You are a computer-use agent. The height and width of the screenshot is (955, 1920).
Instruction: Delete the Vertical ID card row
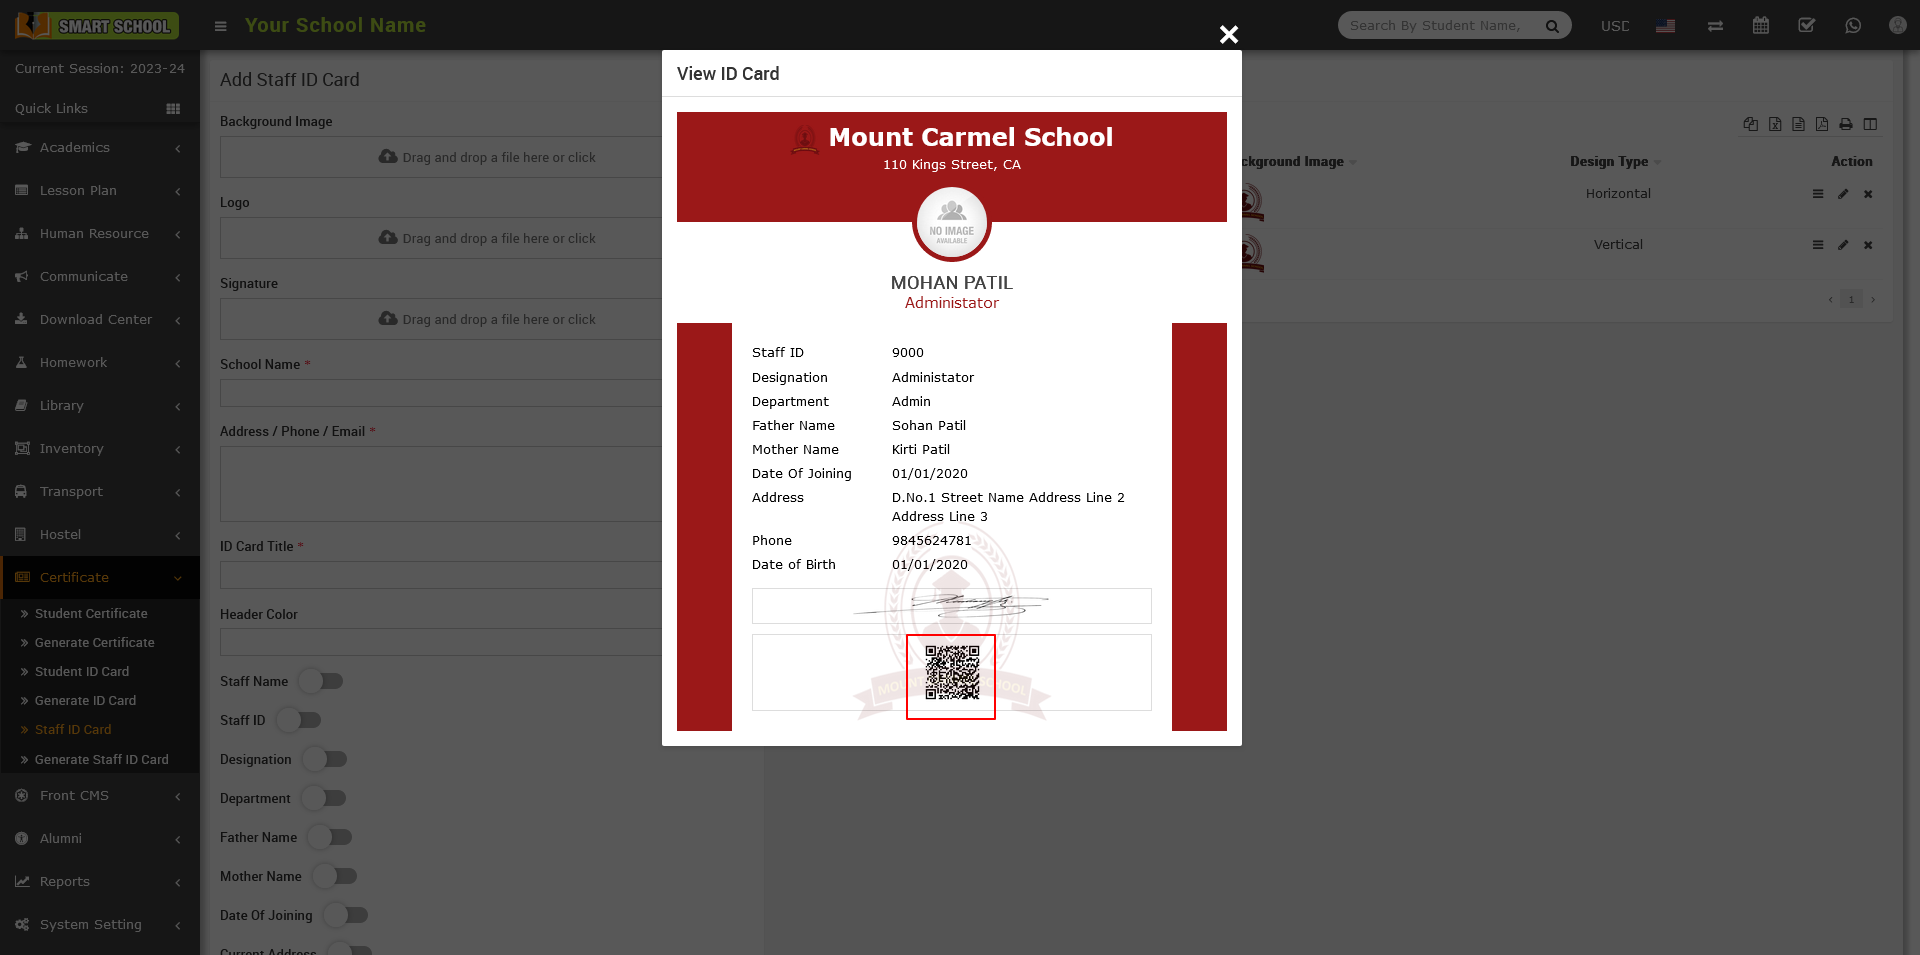(1868, 245)
